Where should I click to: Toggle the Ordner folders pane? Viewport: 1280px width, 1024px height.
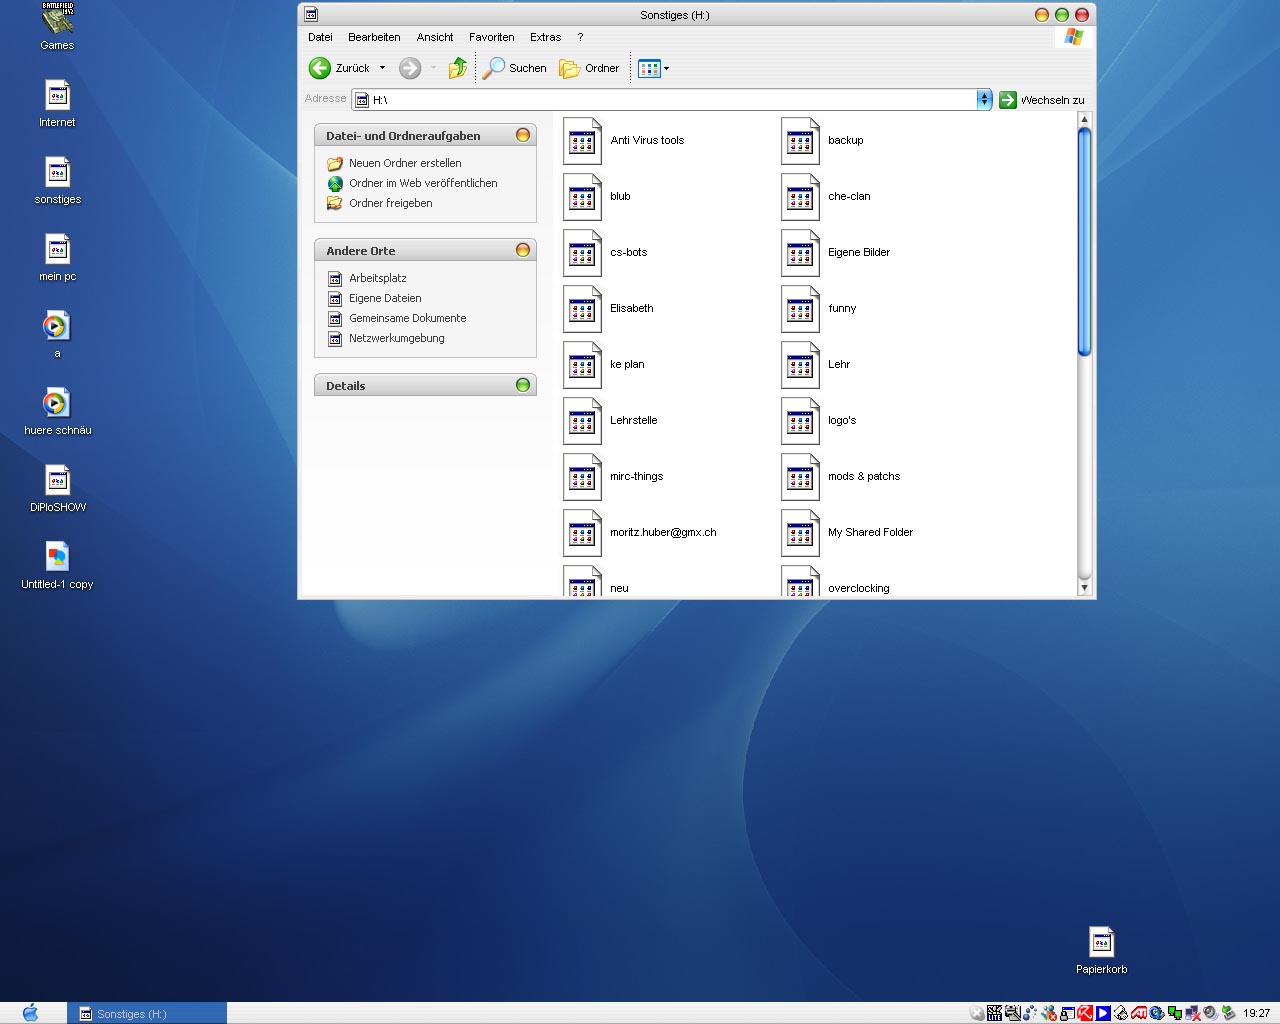click(589, 68)
